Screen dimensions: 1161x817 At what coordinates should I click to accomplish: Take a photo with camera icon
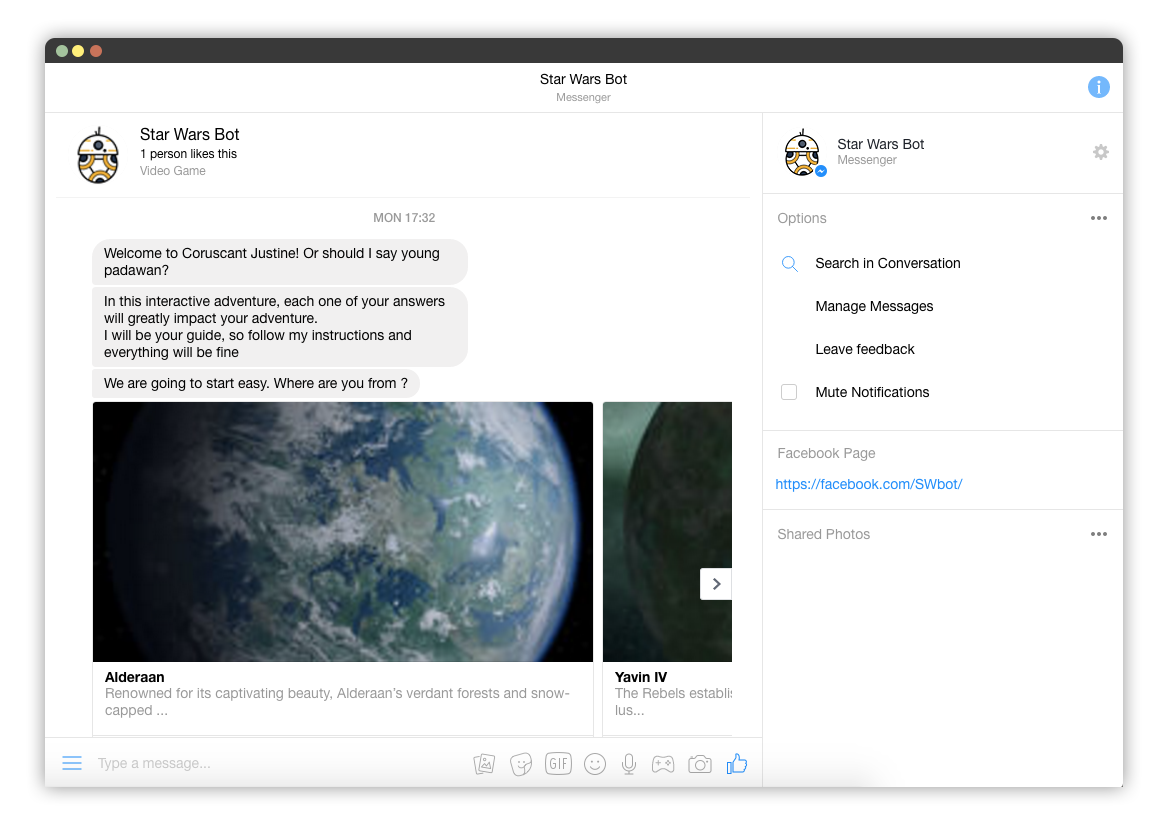click(x=699, y=764)
